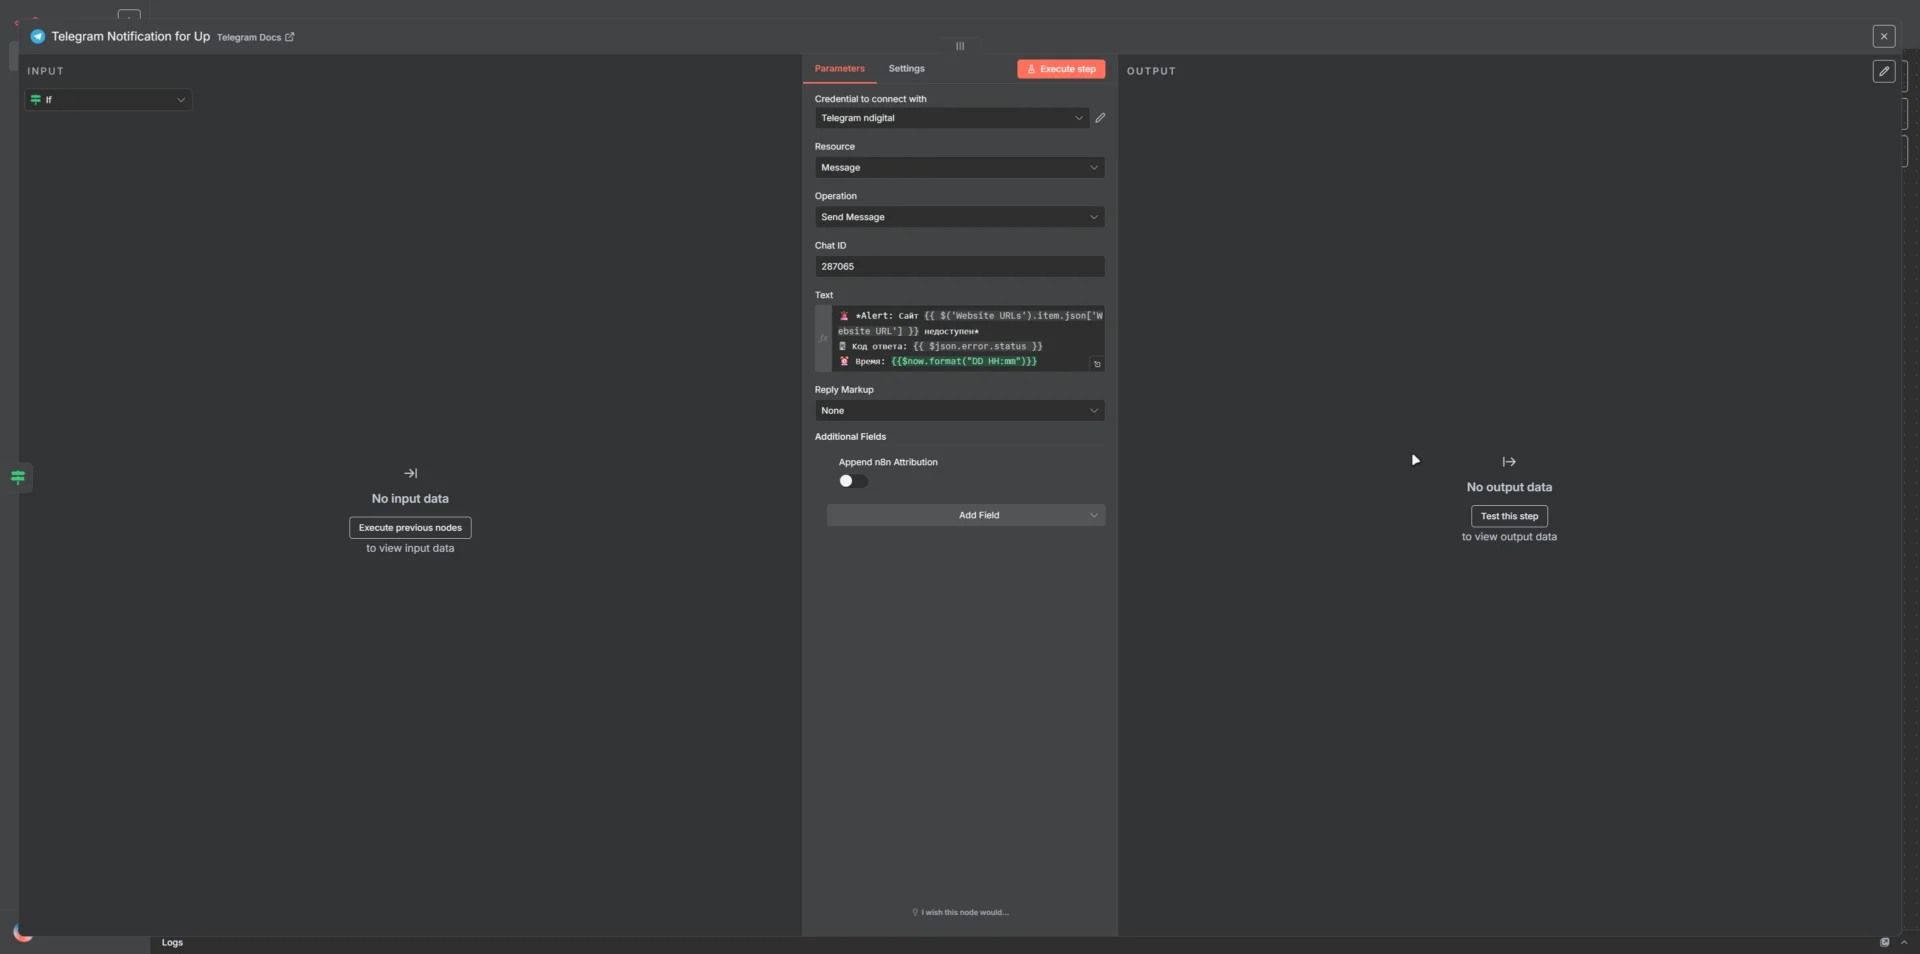Open the Resource dropdown showing Message
This screenshot has height=954, width=1920.
point(959,168)
